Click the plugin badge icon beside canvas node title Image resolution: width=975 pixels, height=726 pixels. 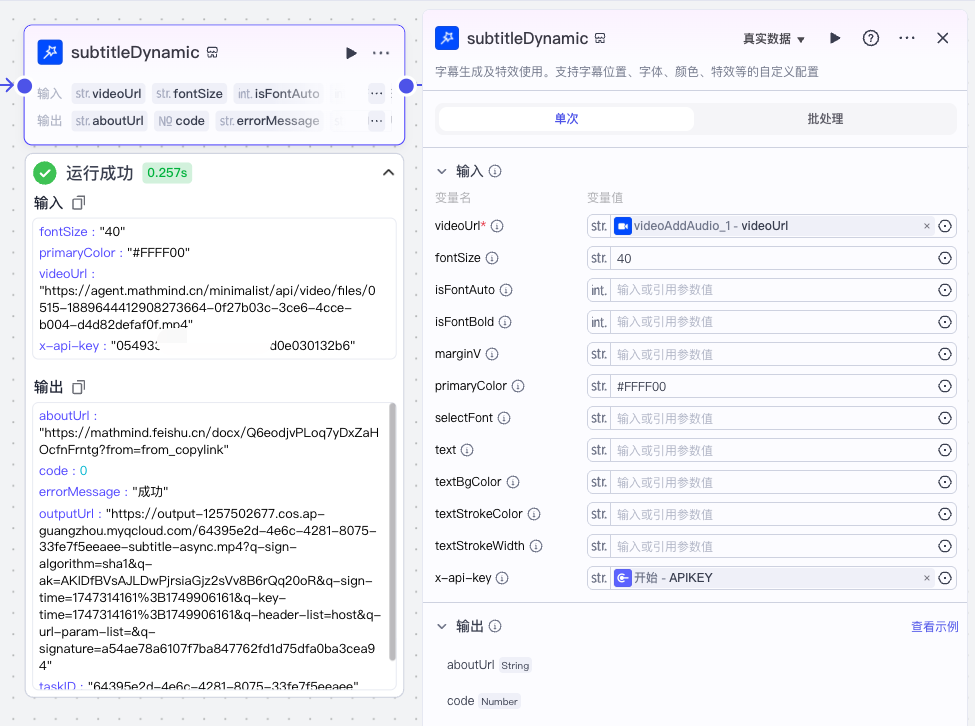click(x=212, y=53)
